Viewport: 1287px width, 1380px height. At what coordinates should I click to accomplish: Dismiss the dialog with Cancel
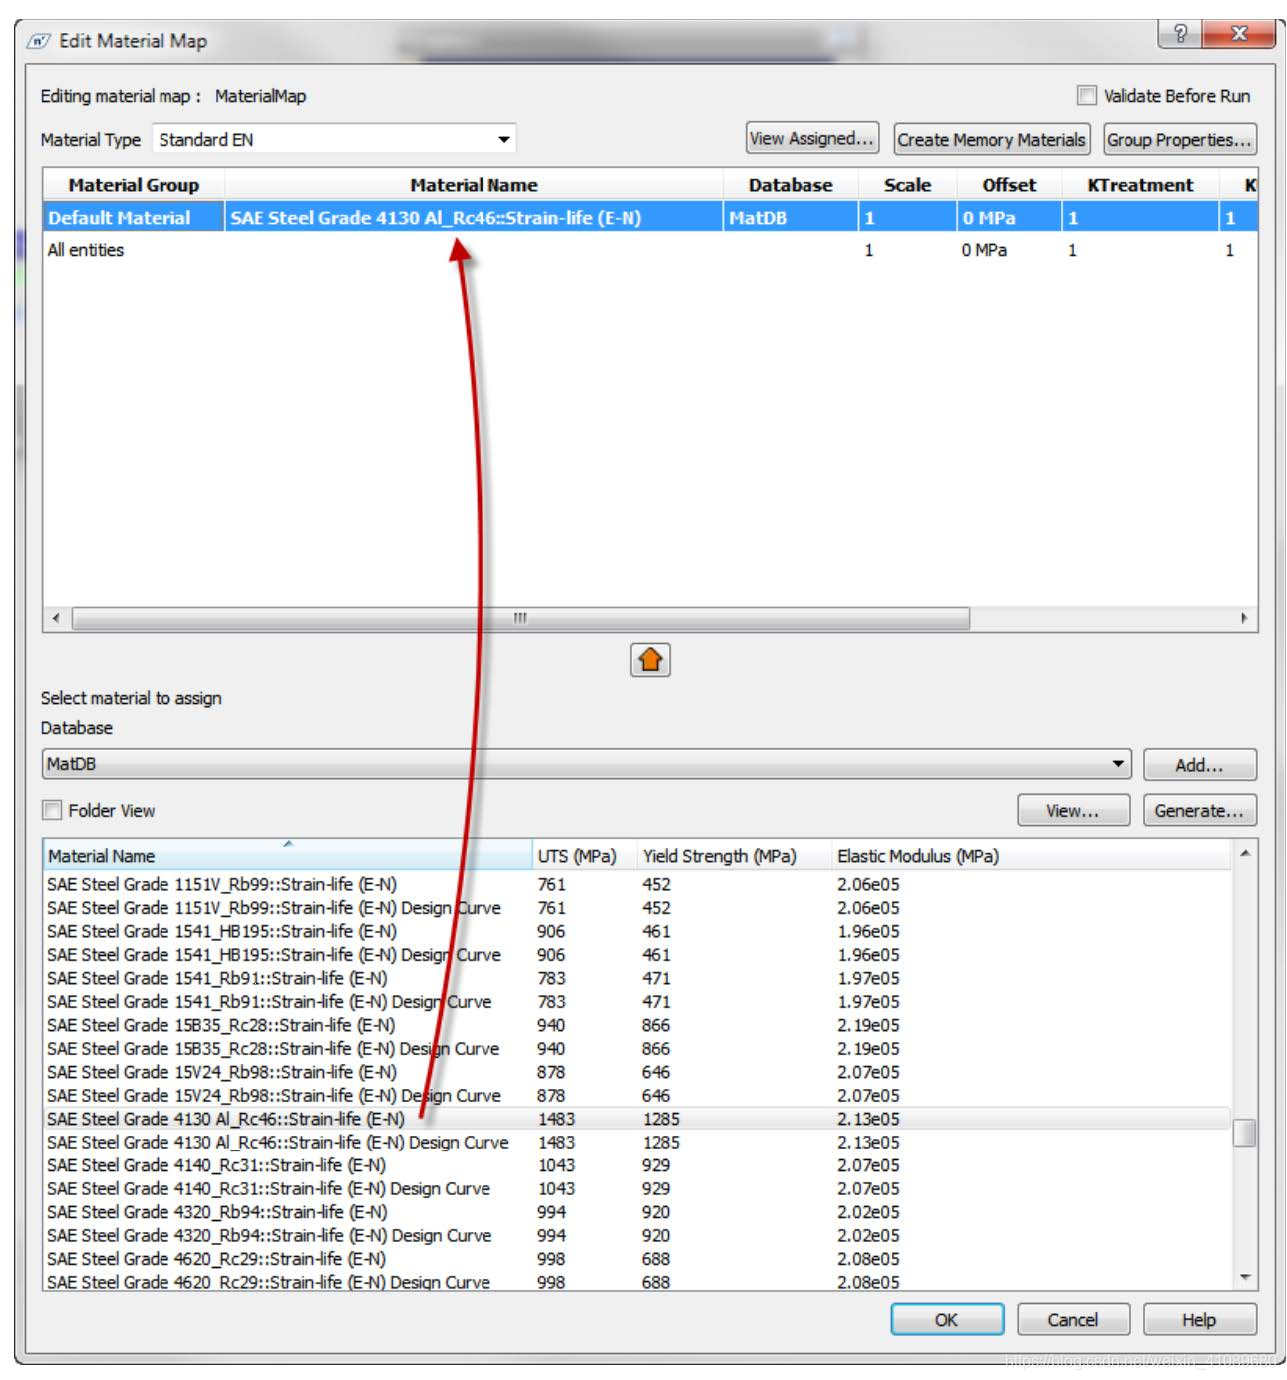(x=1072, y=1319)
